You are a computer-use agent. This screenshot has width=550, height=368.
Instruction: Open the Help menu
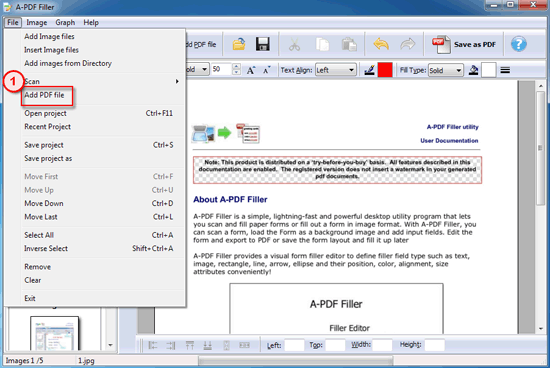click(91, 22)
